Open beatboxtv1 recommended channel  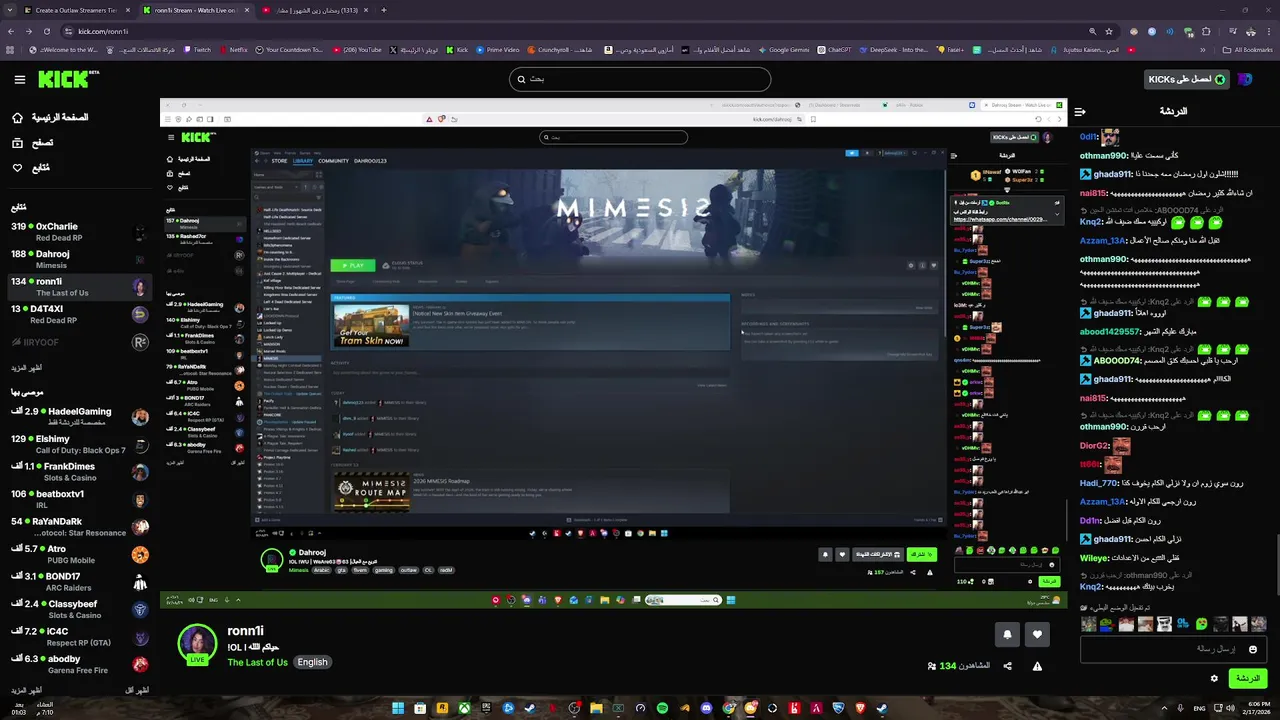point(78,499)
